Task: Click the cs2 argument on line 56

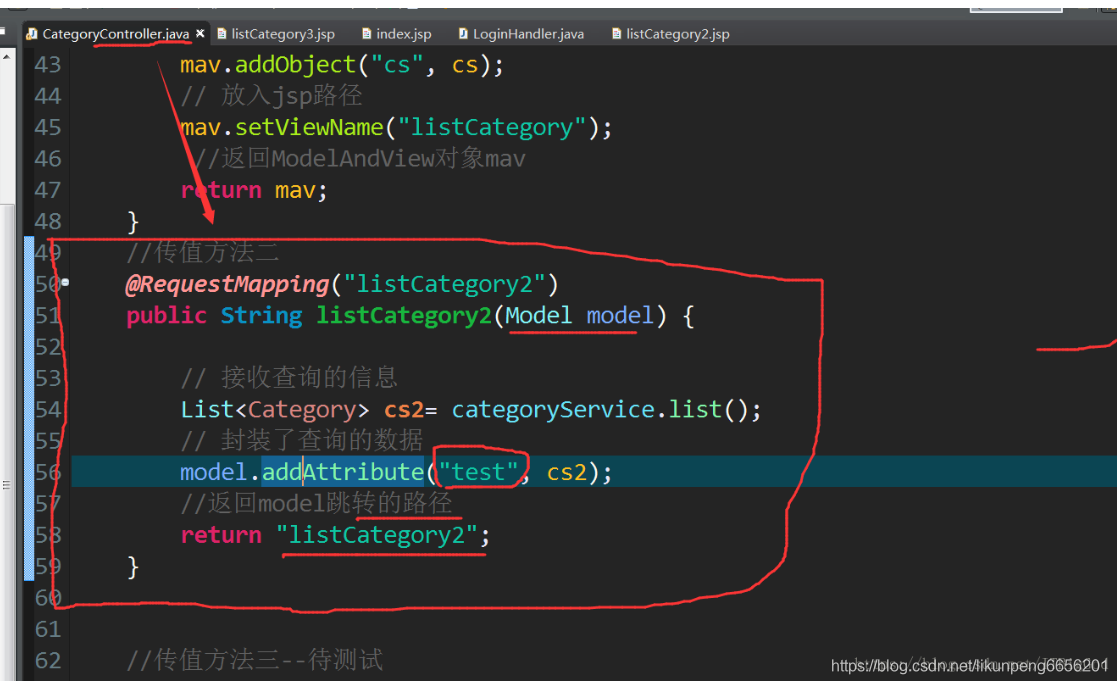Action: [x=566, y=472]
